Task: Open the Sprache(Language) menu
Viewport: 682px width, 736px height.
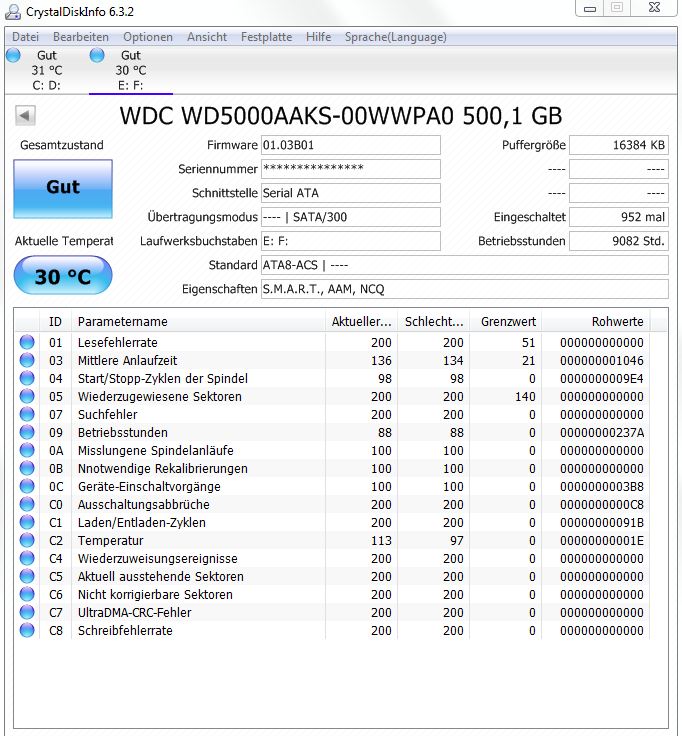Action: [x=396, y=37]
